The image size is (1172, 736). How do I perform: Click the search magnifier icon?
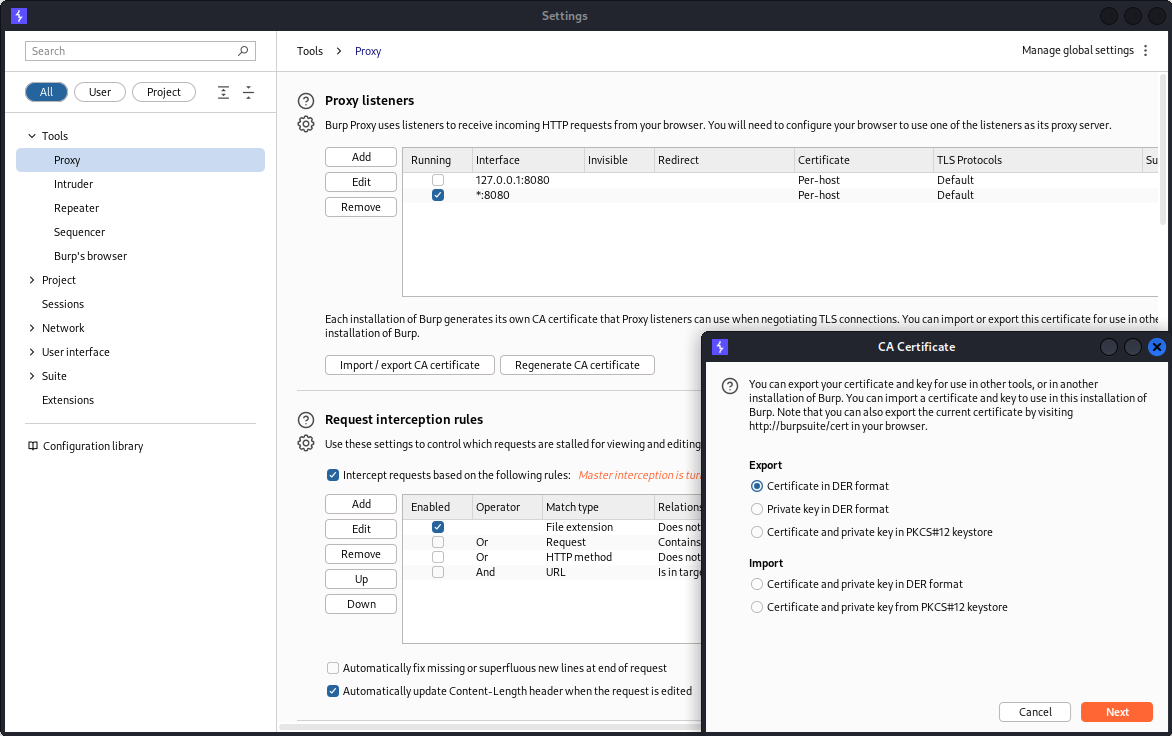(243, 51)
